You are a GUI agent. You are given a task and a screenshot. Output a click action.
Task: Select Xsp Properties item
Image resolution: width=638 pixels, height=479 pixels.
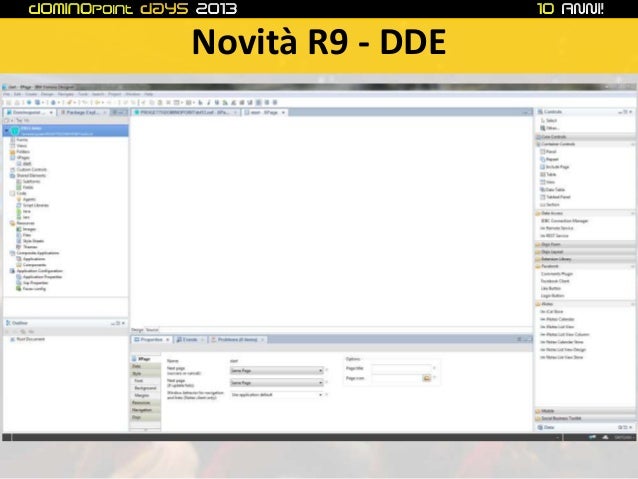click(35, 283)
